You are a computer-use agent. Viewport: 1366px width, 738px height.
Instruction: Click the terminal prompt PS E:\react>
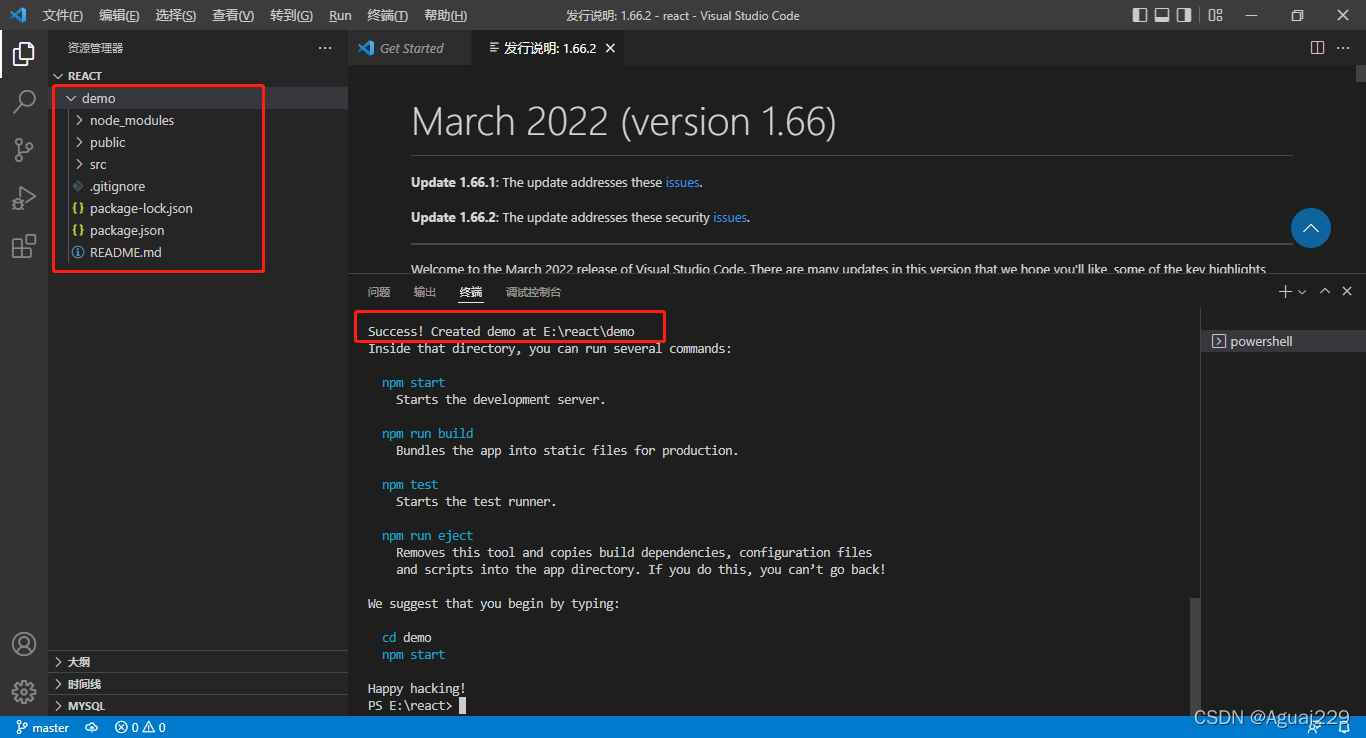point(410,706)
